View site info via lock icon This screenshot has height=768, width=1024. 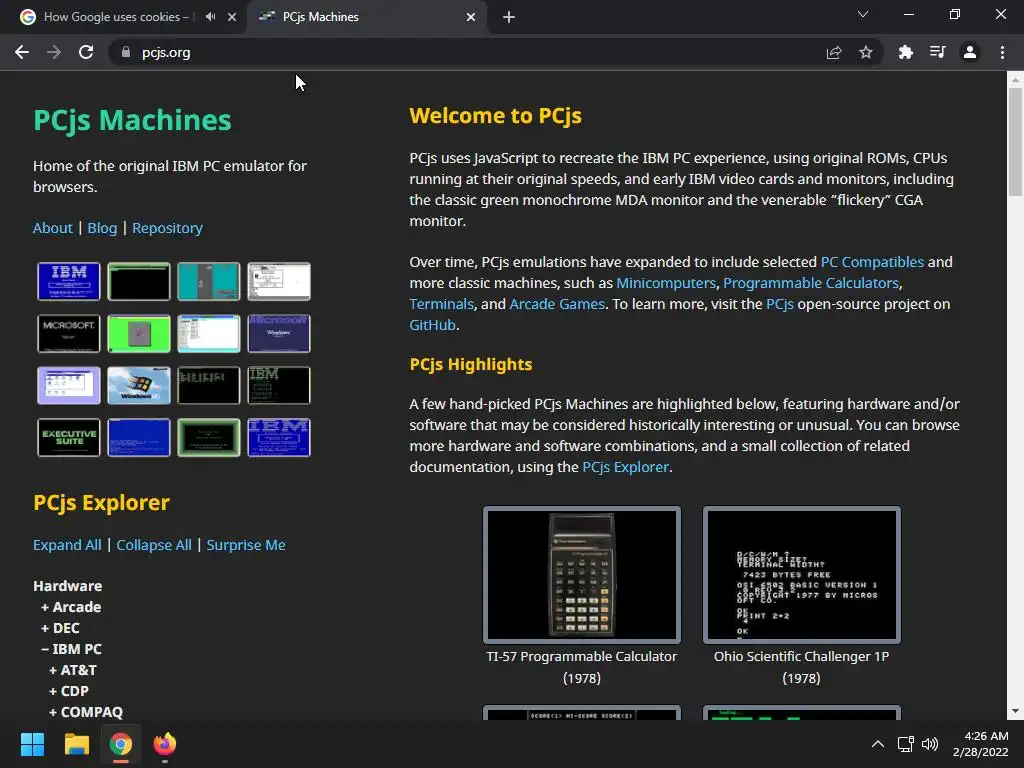126,52
